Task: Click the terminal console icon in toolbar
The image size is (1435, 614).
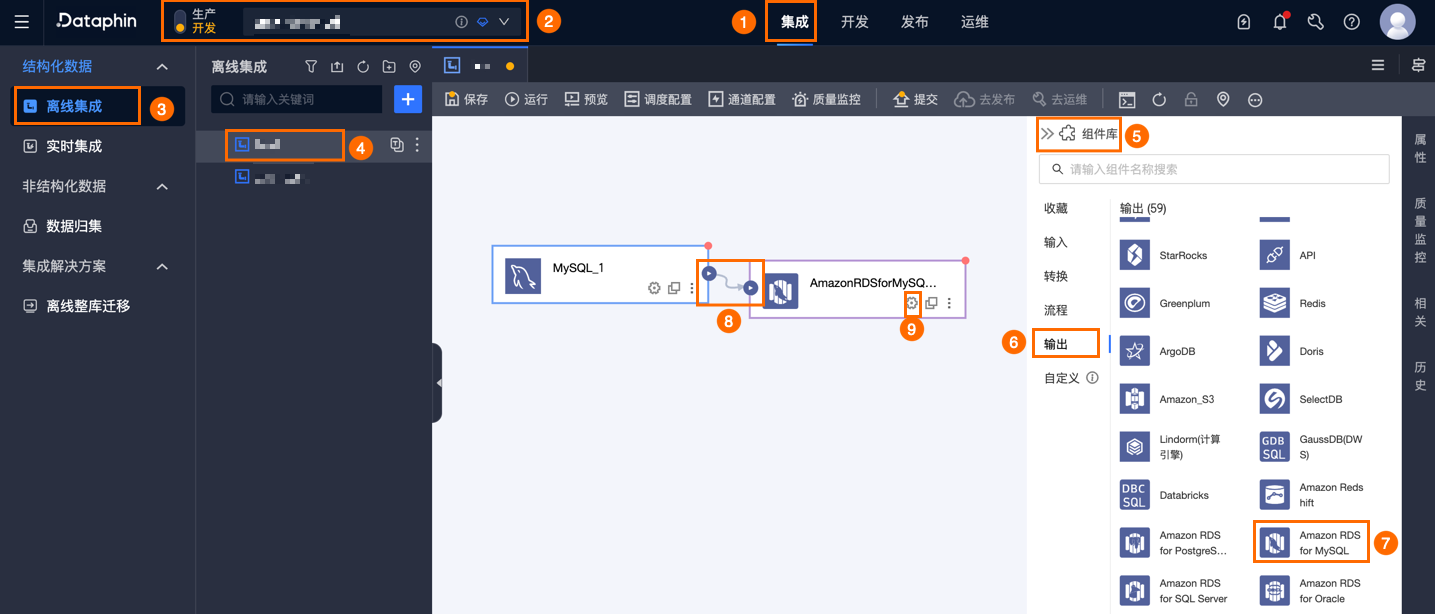Action: click(1127, 99)
